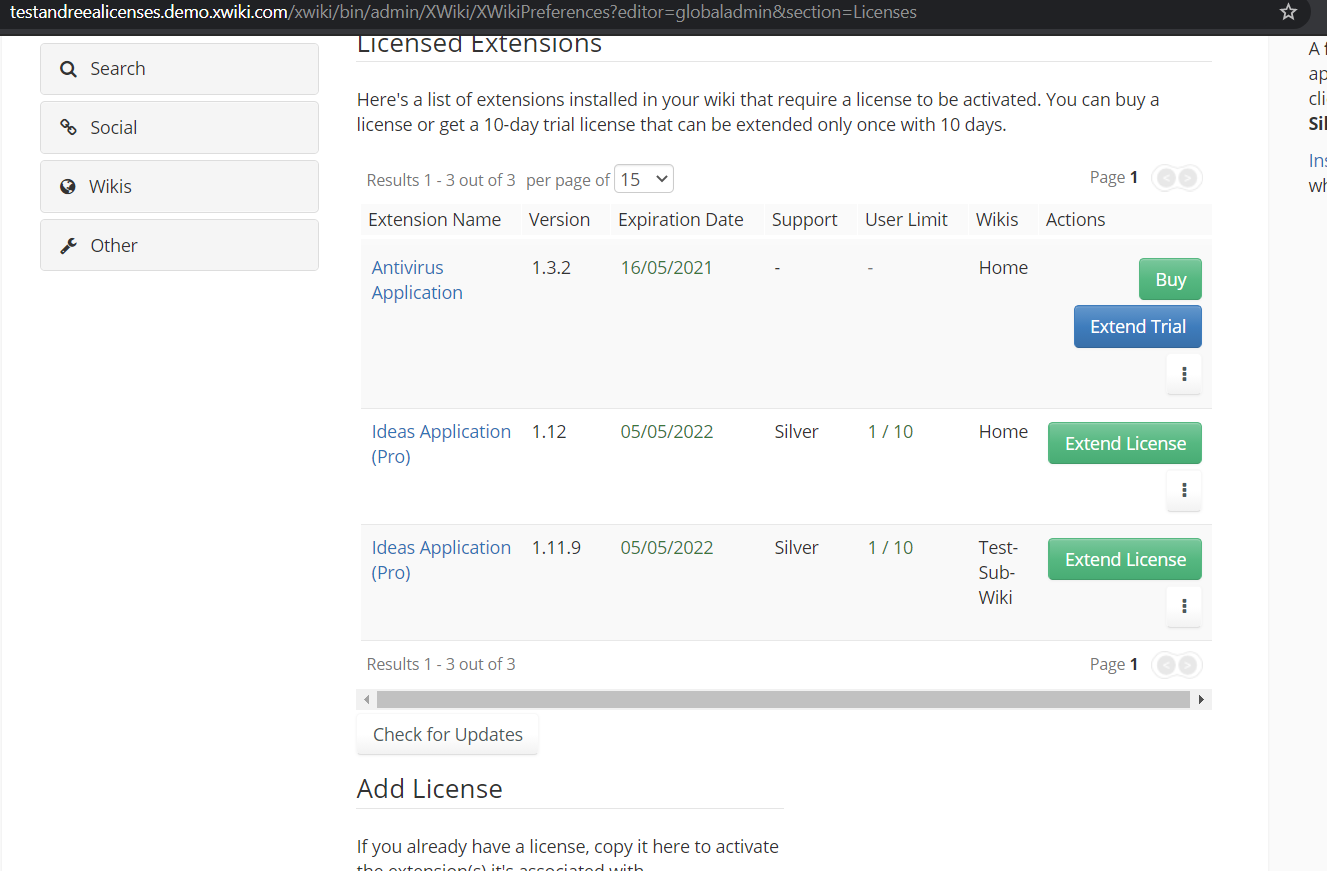Open the kebab menu for Ideas Application 1.12

coord(1183,490)
